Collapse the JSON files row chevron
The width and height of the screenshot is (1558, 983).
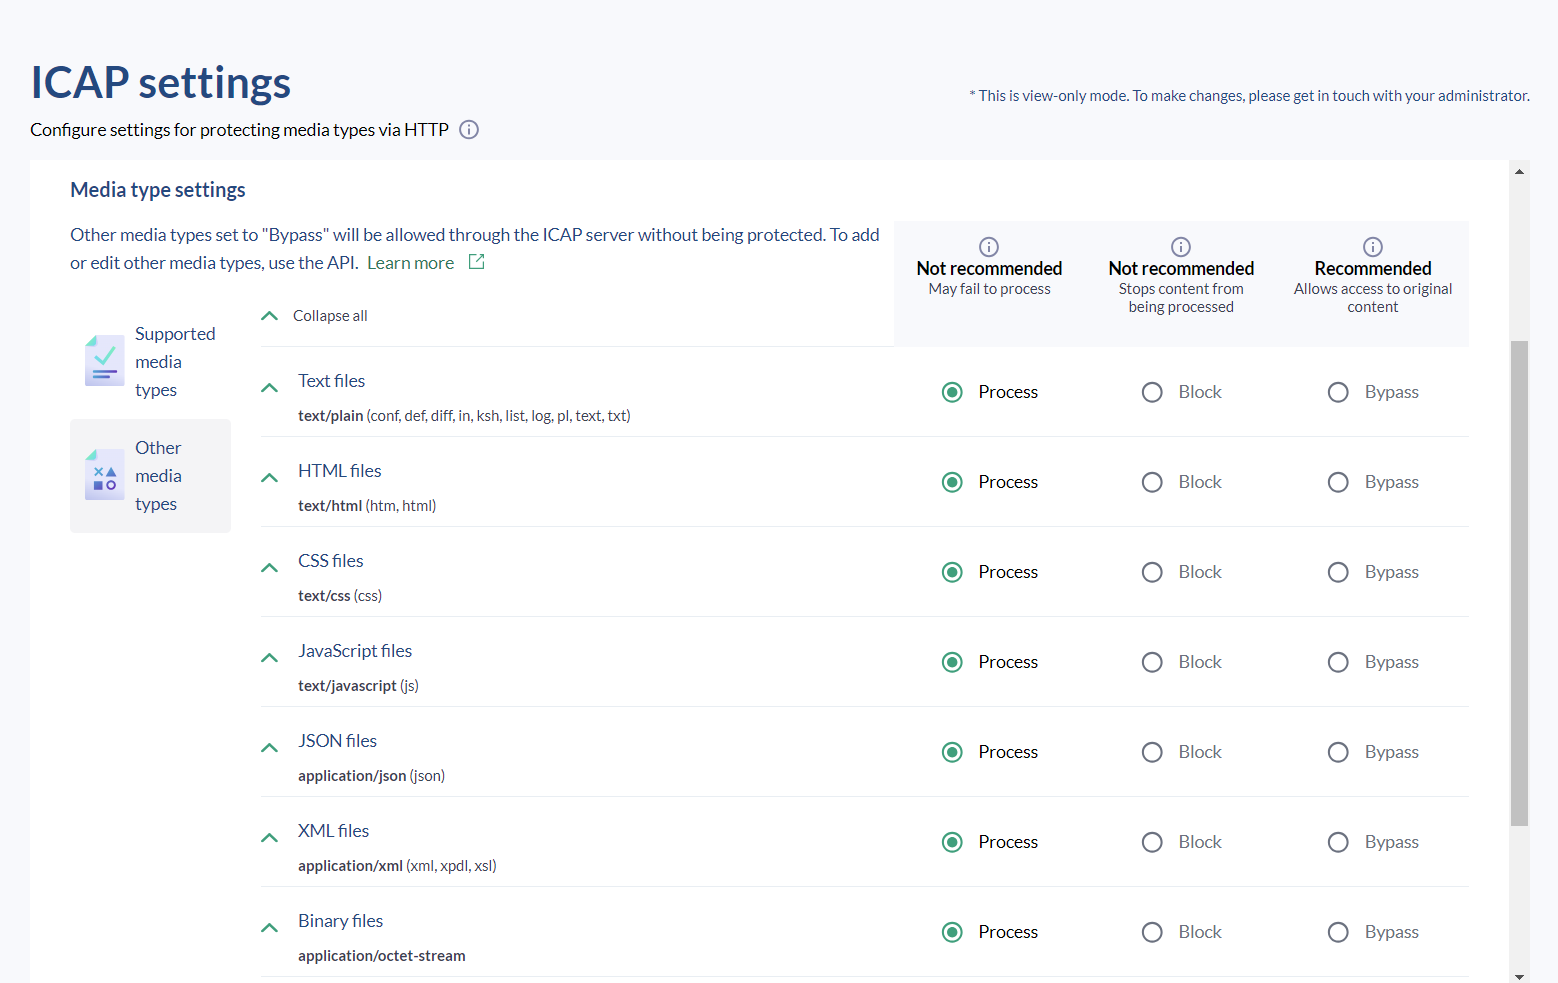pyautogui.click(x=269, y=748)
